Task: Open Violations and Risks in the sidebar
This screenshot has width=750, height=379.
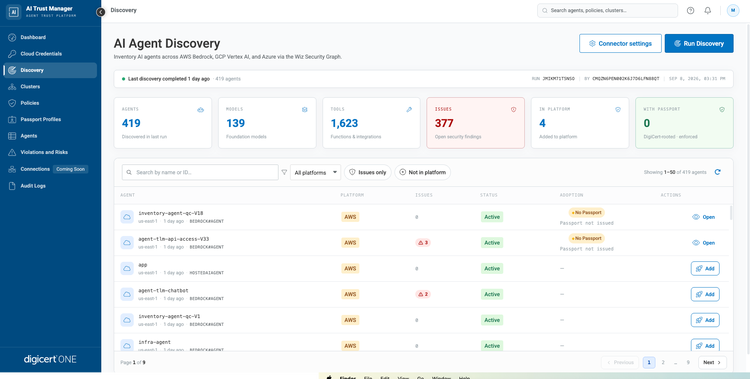Action: 50,152
